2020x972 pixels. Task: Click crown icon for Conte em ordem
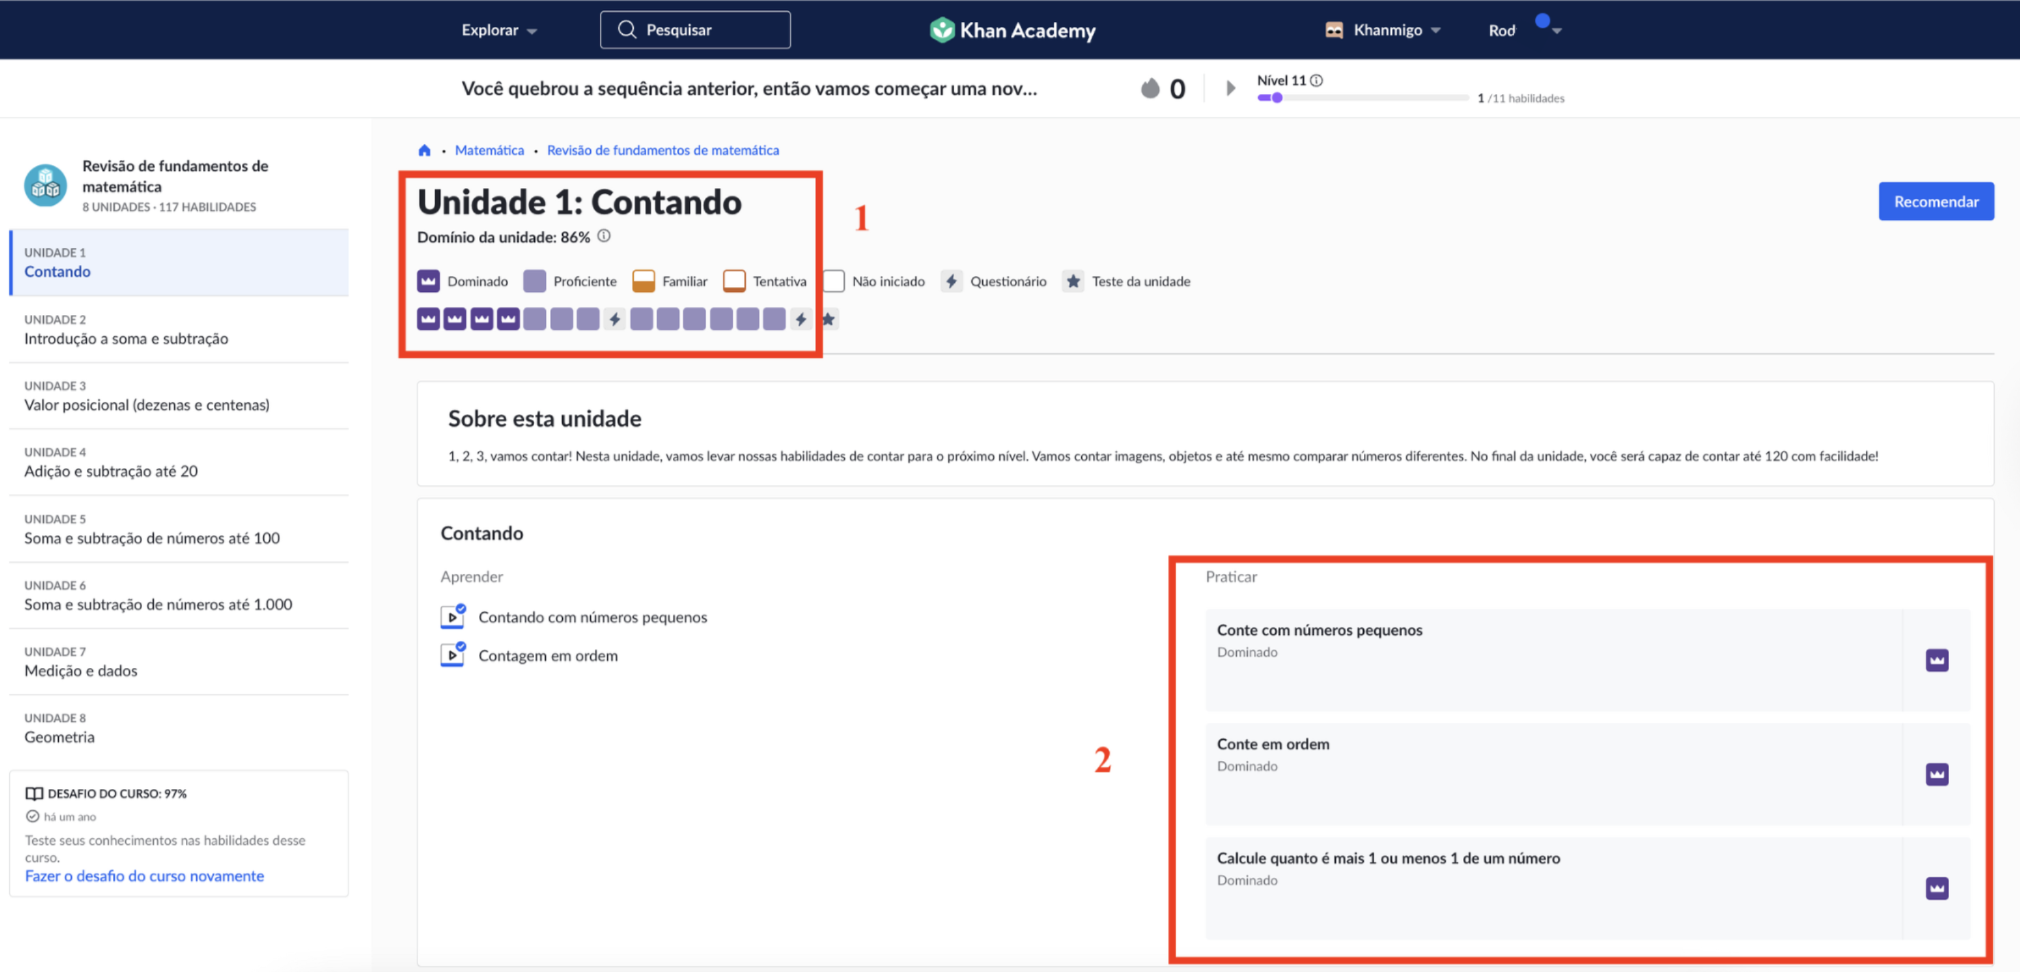click(1937, 774)
